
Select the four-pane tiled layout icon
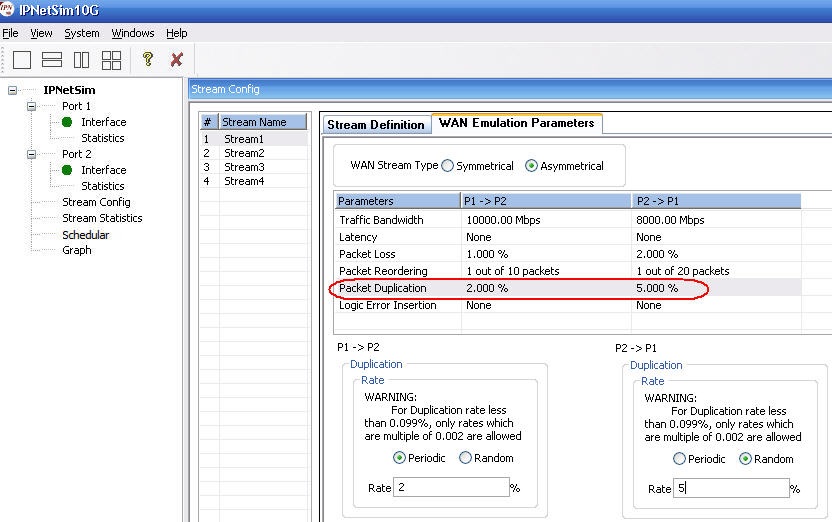[x=111, y=60]
